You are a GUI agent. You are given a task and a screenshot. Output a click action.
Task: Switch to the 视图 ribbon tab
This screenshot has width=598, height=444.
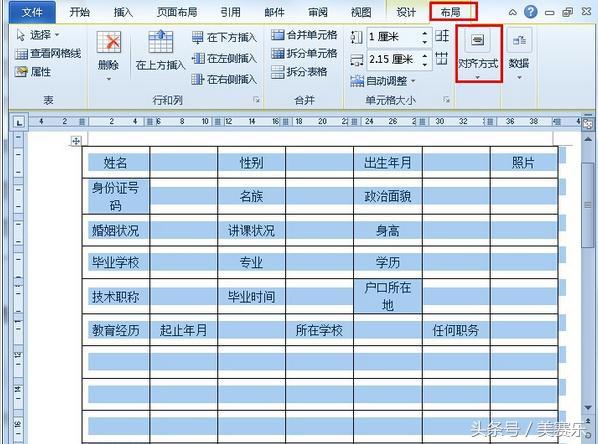click(361, 12)
